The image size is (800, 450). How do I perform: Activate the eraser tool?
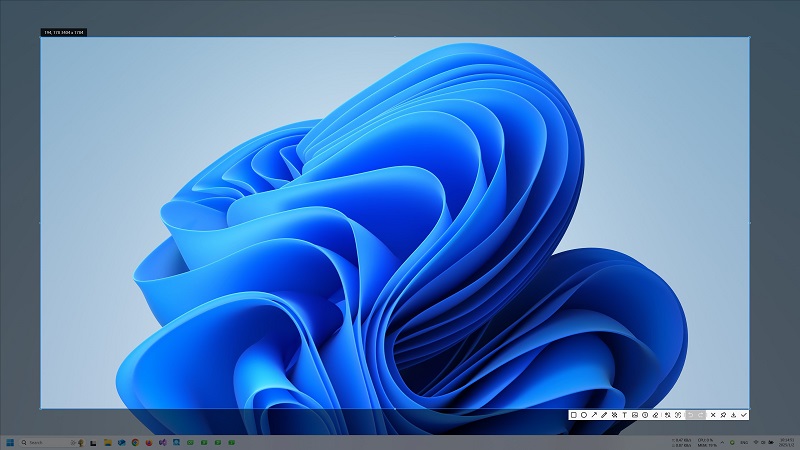(655, 415)
